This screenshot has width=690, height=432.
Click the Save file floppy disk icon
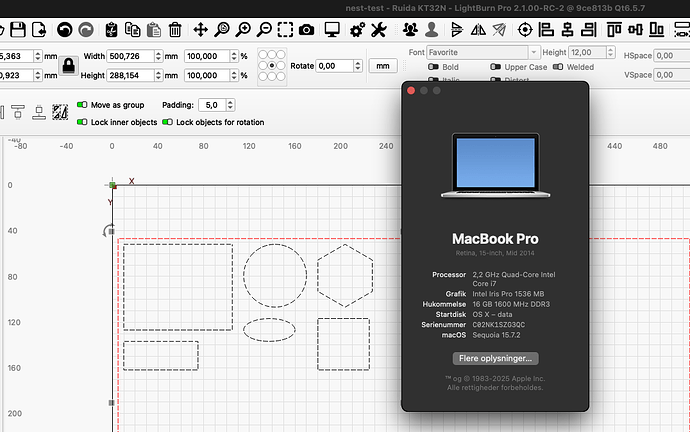click(15, 30)
